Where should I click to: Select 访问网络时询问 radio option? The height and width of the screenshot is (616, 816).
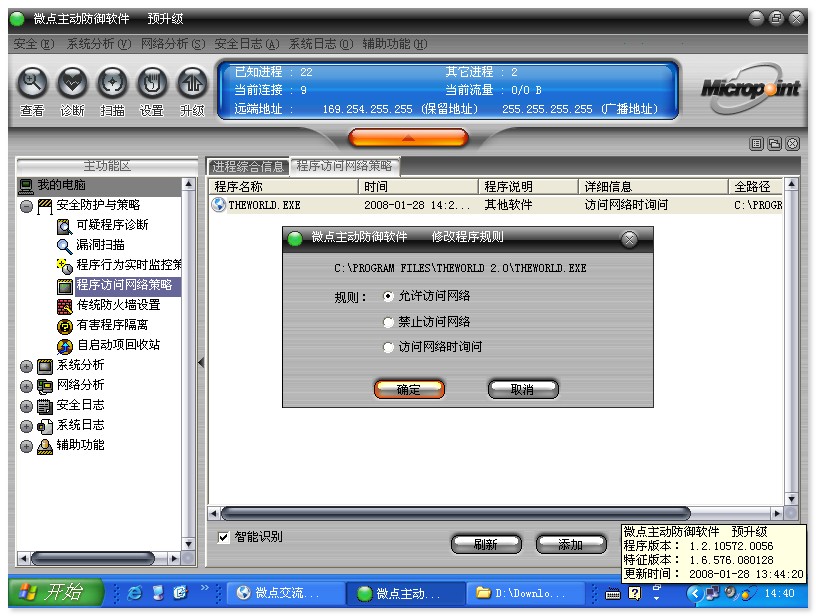click(388, 347)
